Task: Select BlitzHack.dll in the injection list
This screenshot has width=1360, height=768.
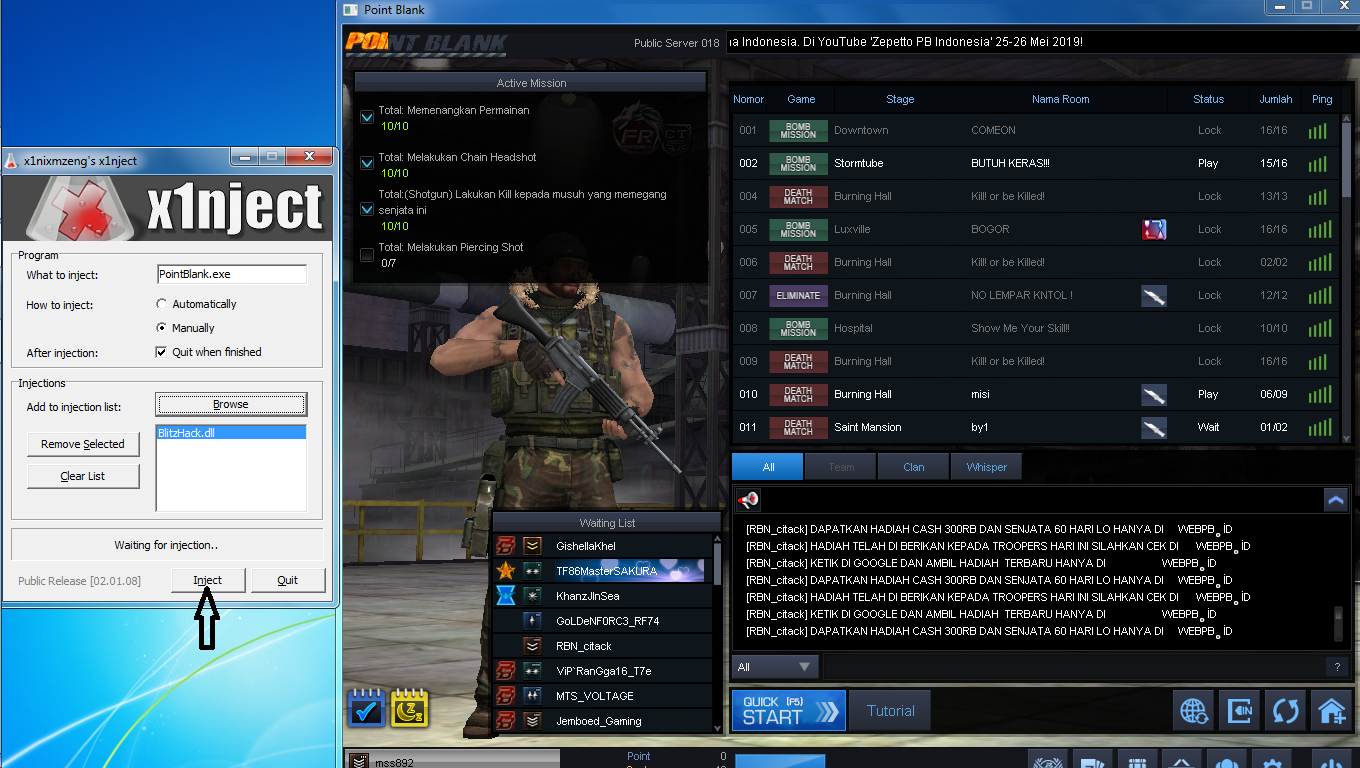Action: (x=231, y=433)
